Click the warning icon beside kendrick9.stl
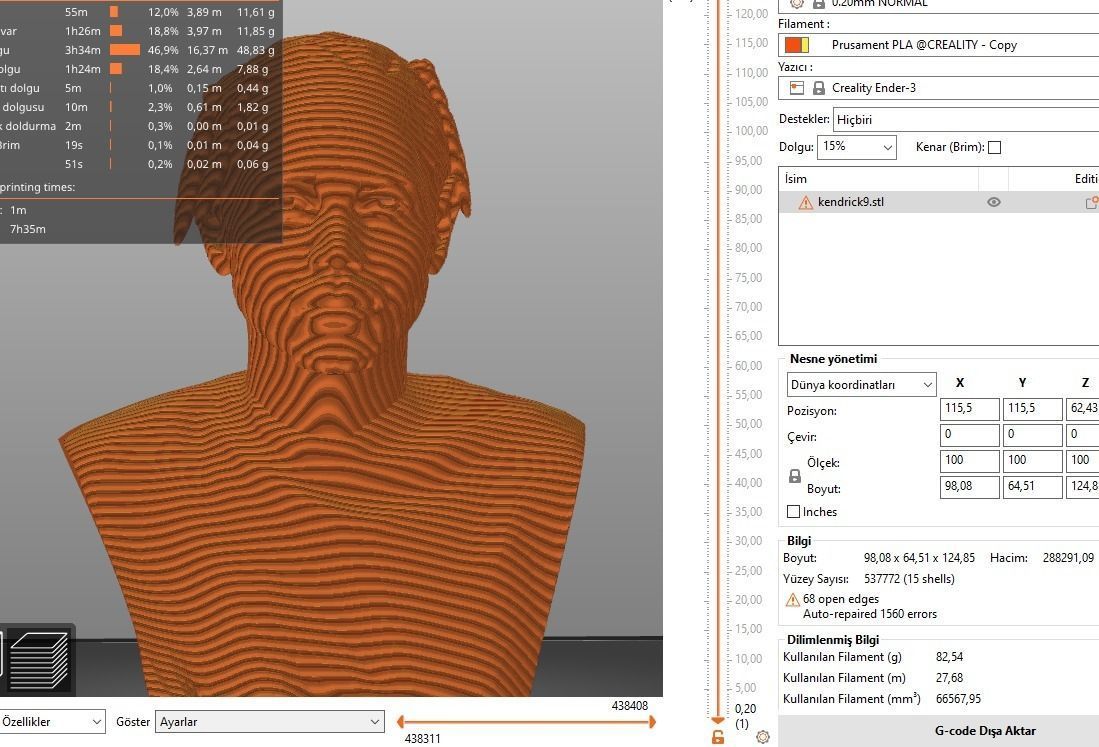Screen dimensions: 1099x747 pyautogui.click(x=805, y=203)
